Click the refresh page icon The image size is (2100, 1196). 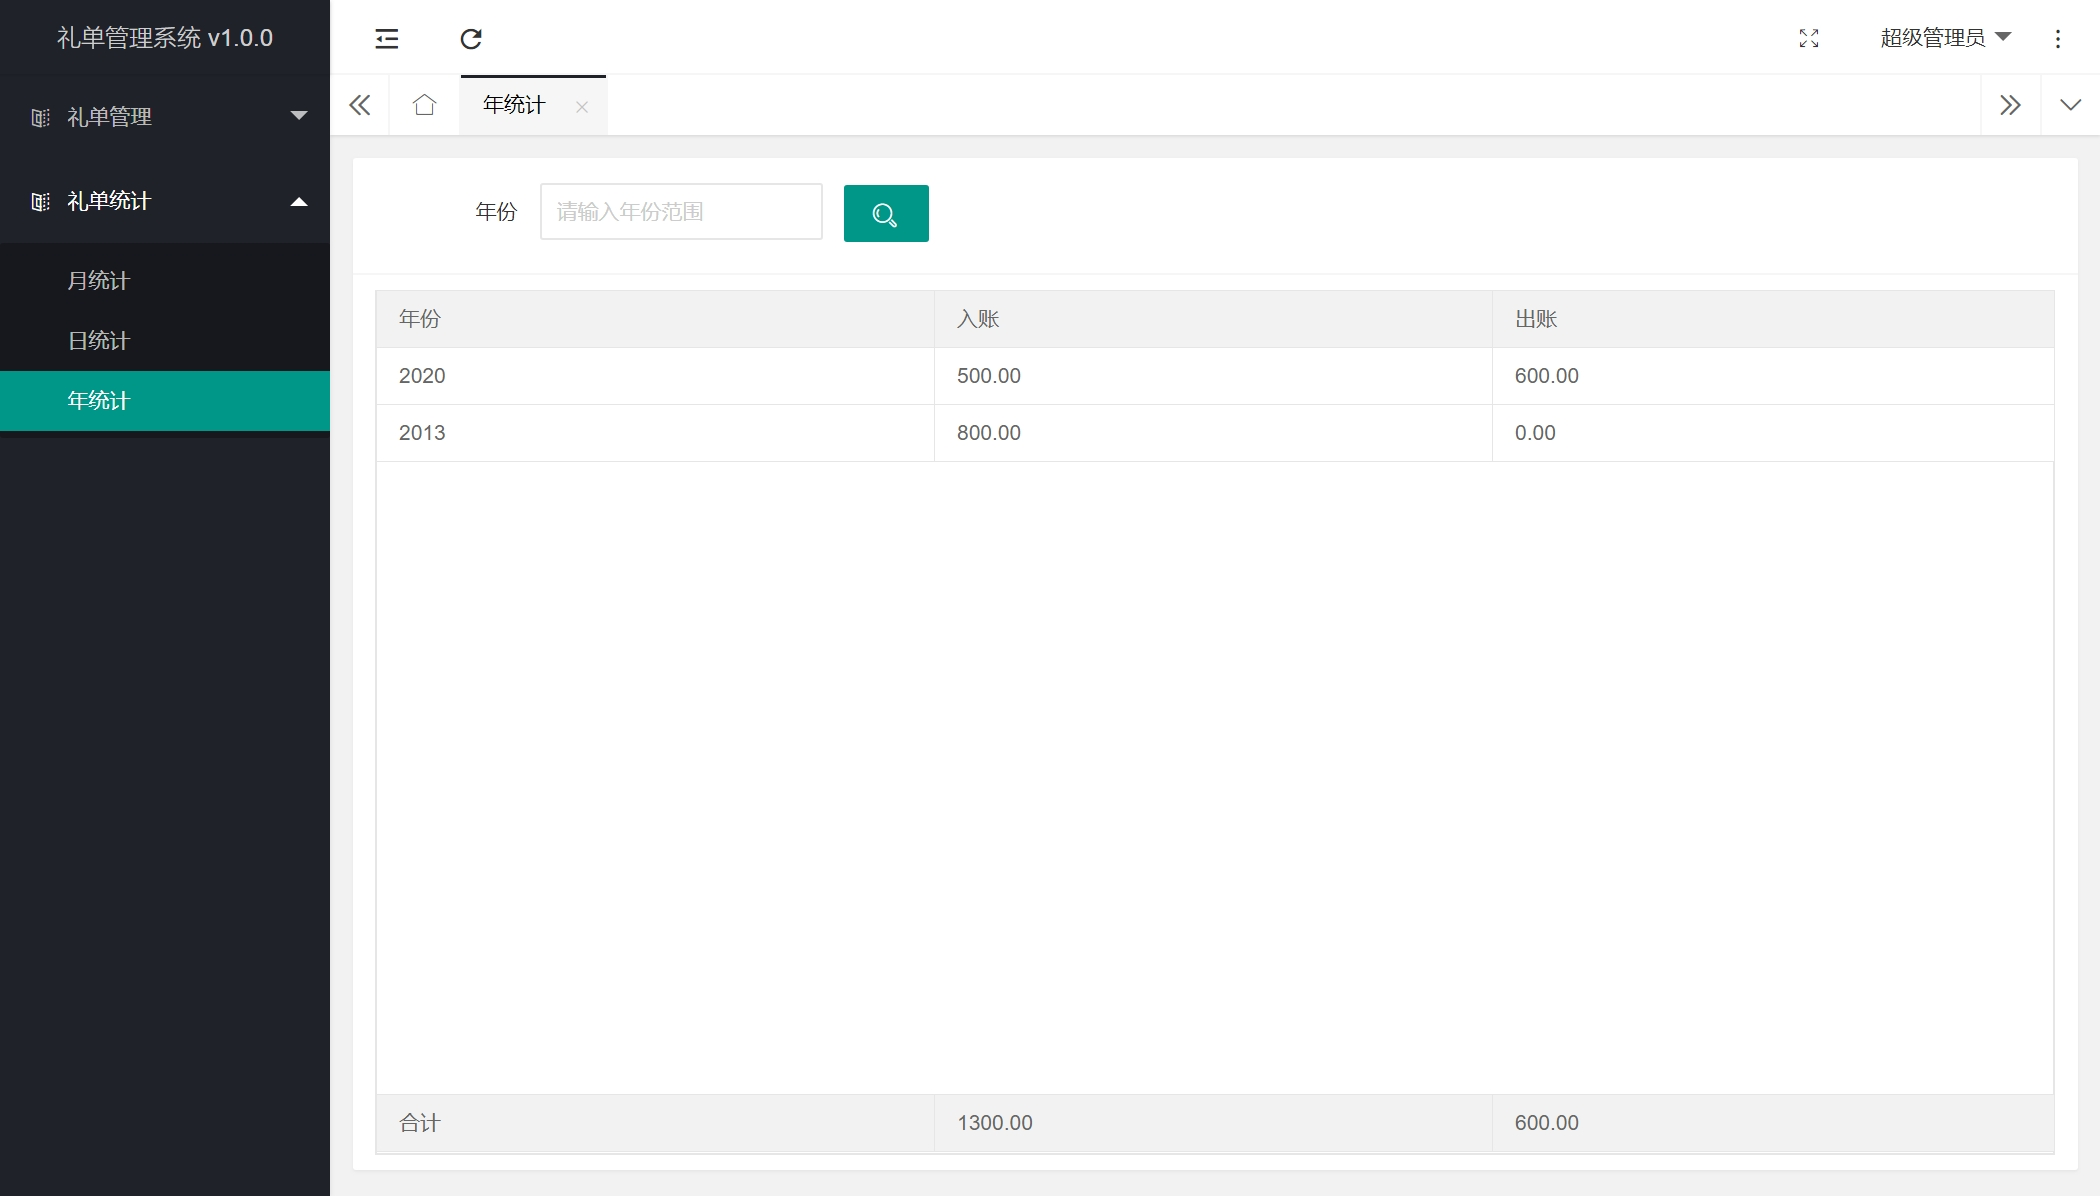pos(471,39)
